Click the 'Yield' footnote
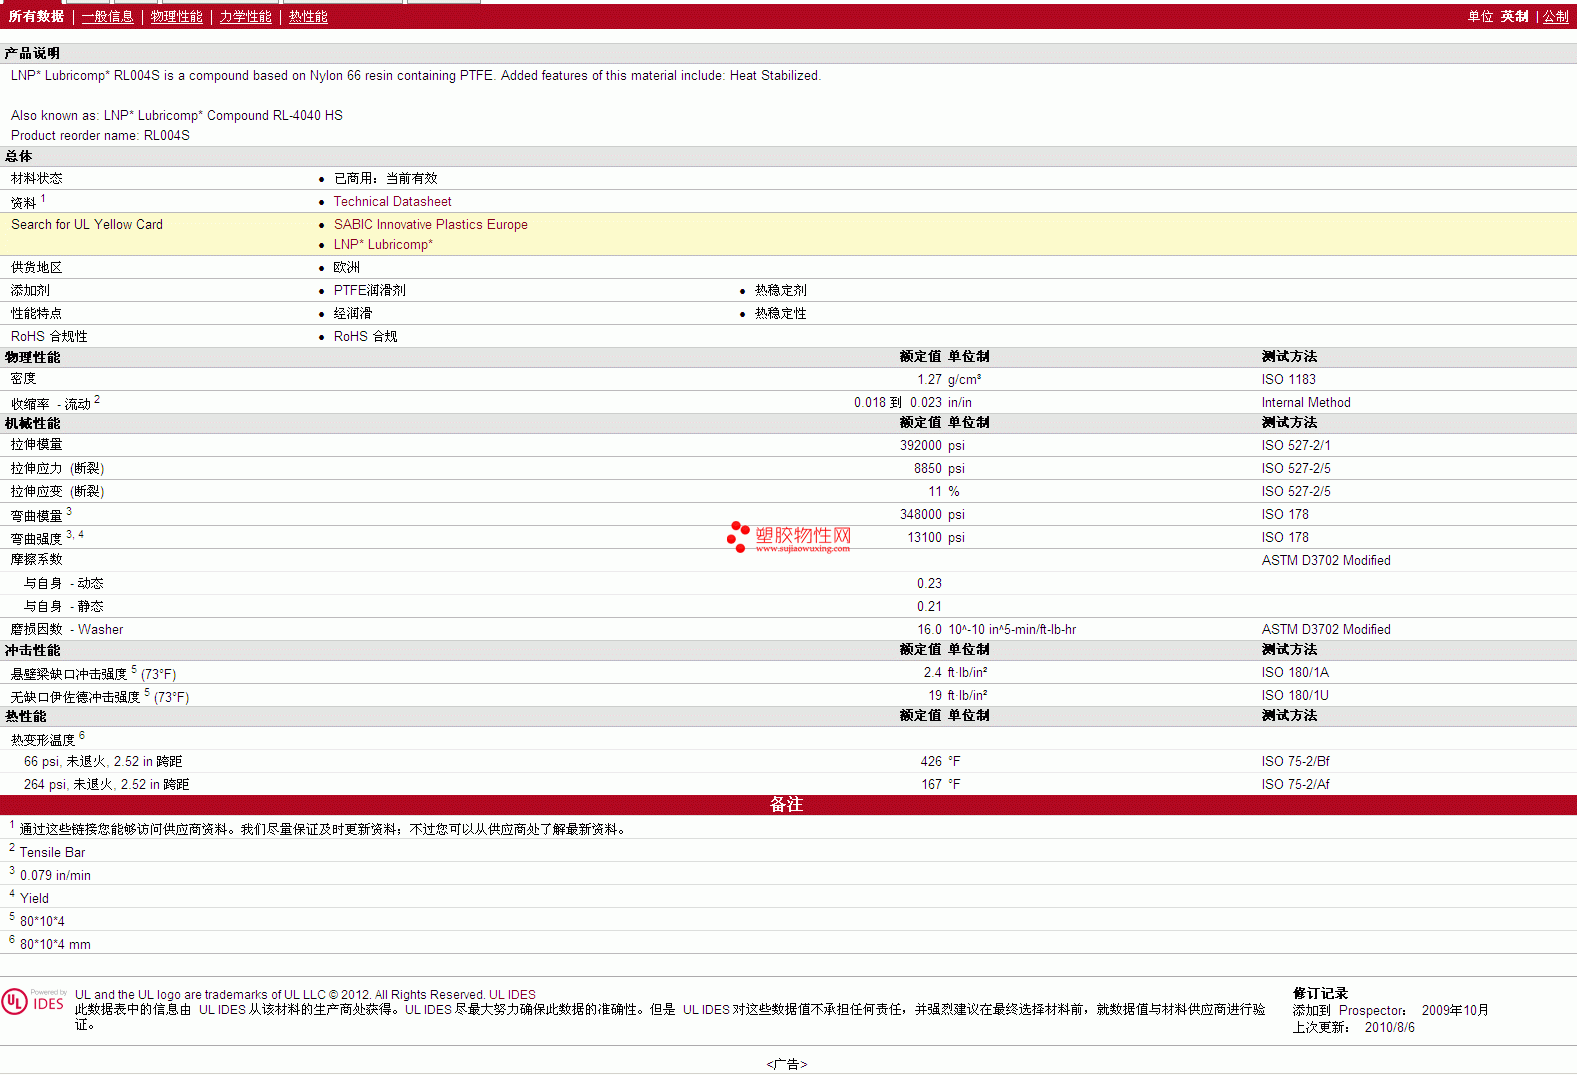Viewport: 1577px width, 1075px height. pos(34,898)
